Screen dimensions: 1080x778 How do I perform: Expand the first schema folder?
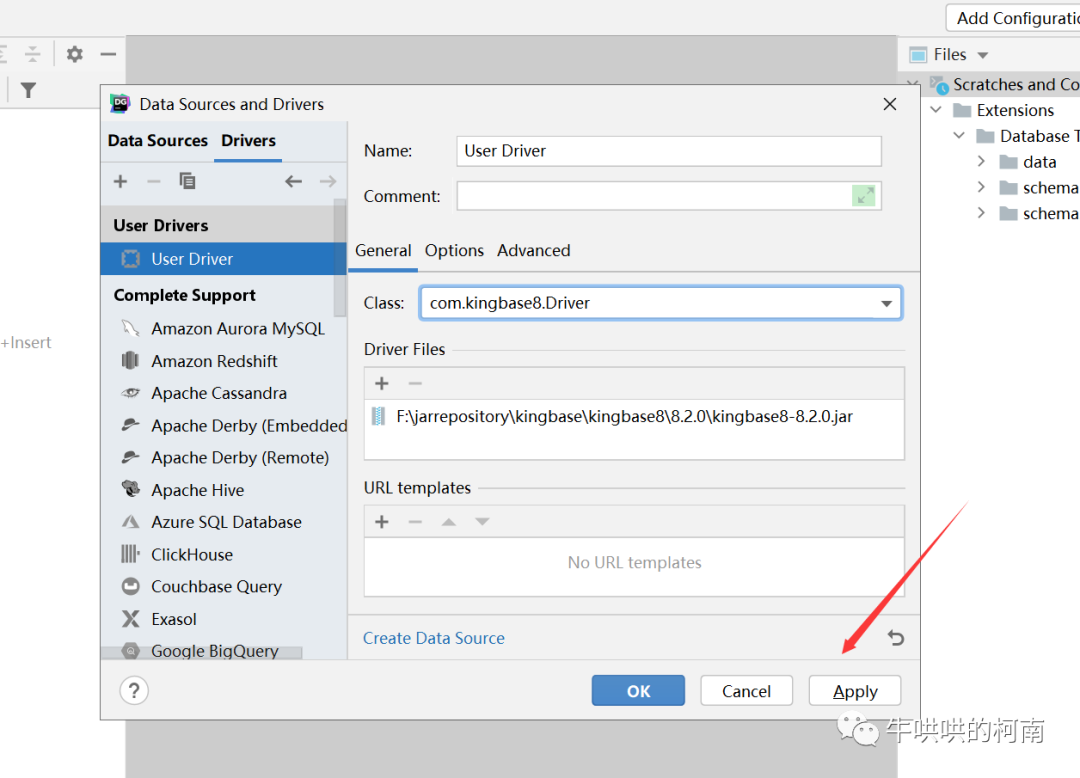[982, 187]
